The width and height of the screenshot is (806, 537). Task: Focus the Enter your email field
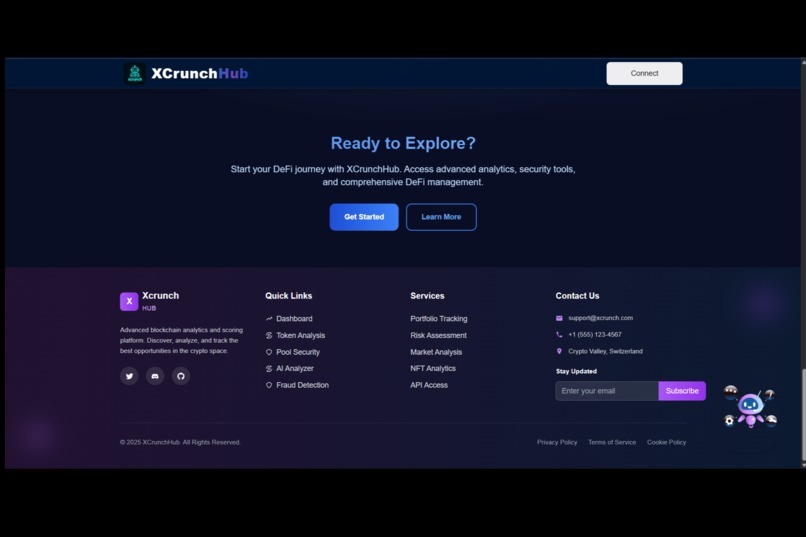(607, 391)
